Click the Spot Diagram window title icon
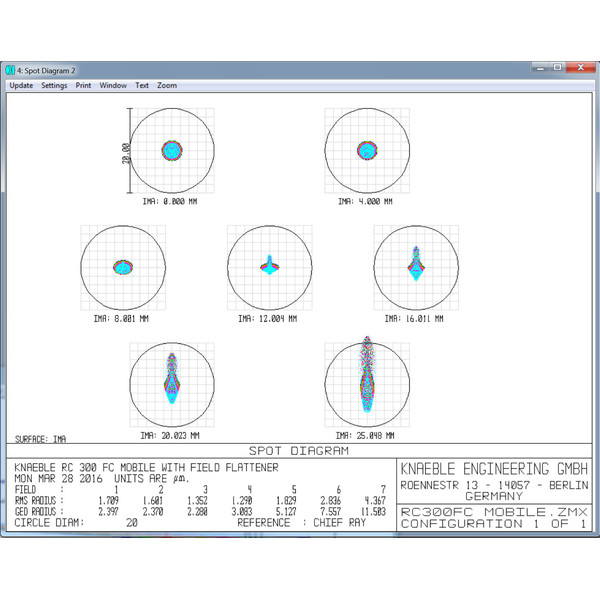The width and height of the screenshot is (600, 600). [x=10, y=70]
